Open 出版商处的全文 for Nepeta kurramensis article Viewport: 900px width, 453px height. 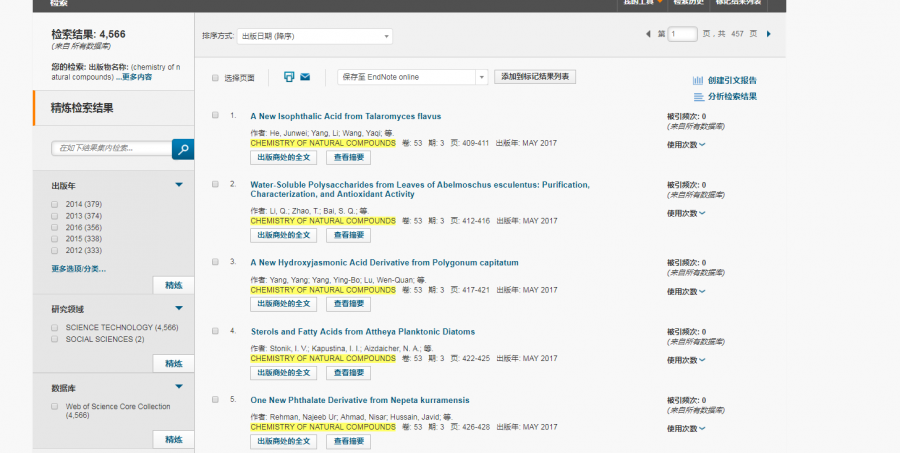[284, 442]
